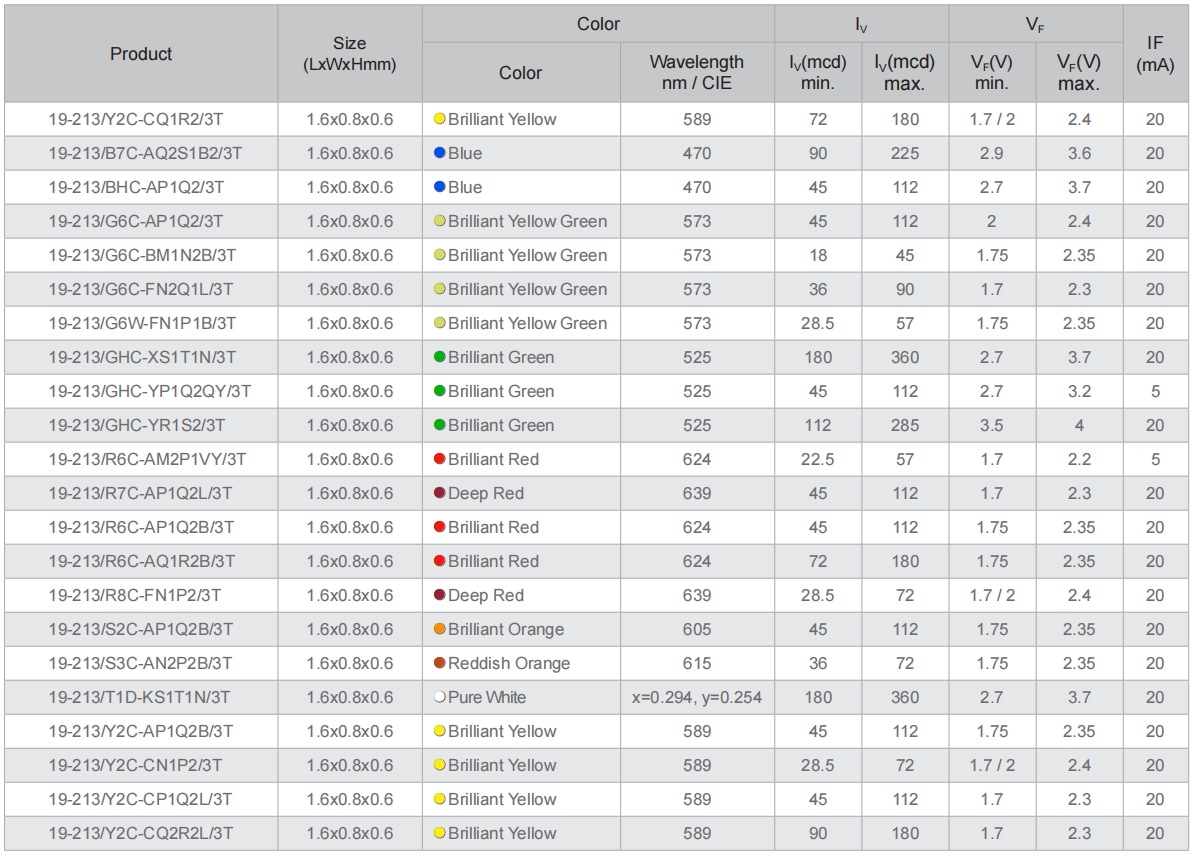Click the Wavelength nm / CIE header
Image resolution: width=1193 pixels, height=859 pixels.
(x=697, y=72)
